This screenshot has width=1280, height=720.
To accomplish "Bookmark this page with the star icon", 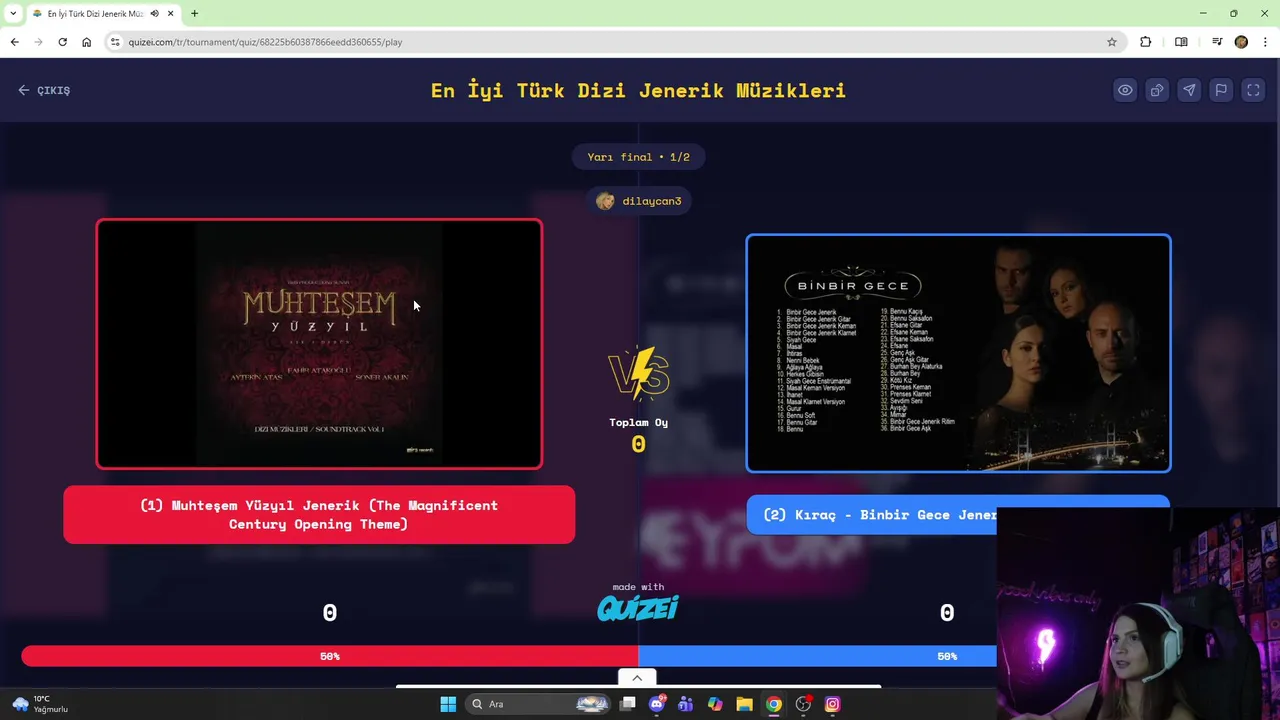I will click(1111, 42).
